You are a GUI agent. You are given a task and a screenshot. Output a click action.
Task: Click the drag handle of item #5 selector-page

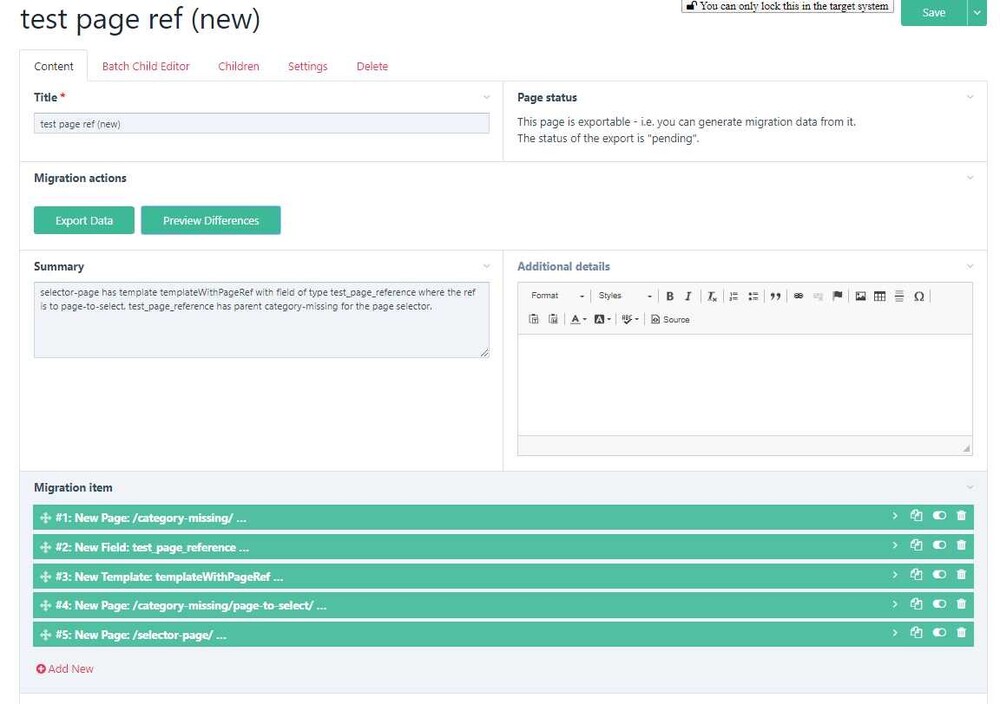[x=44, y=635]
